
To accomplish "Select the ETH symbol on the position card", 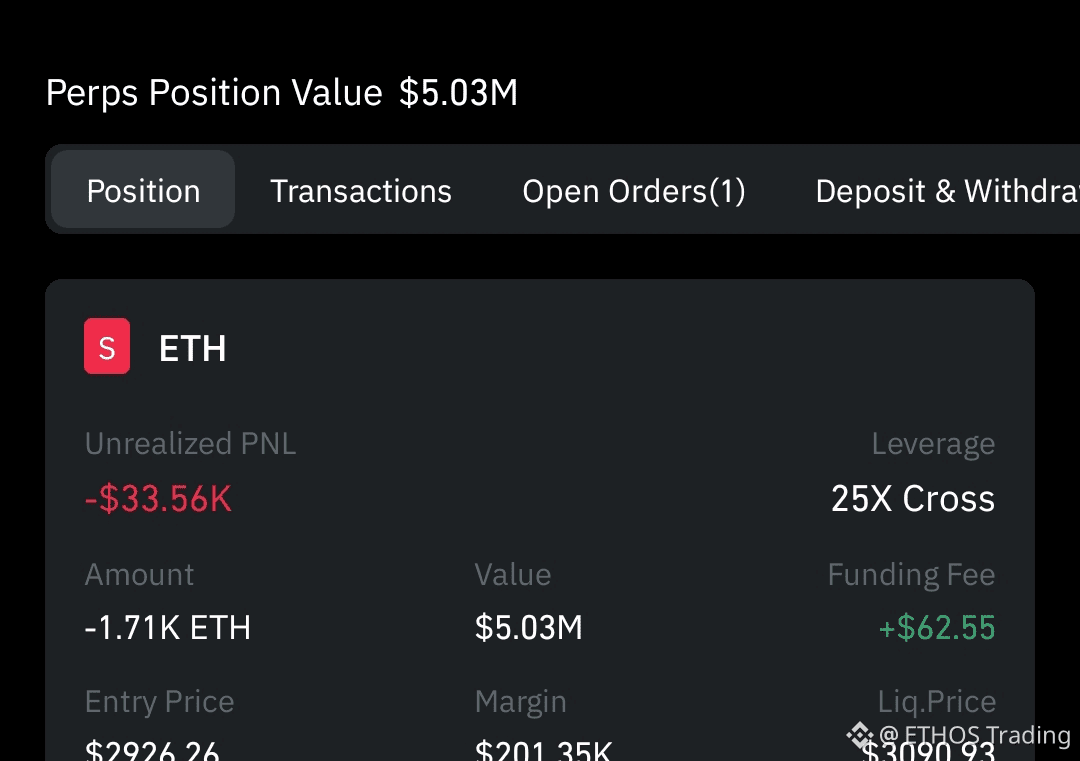I will [x=192, y=348].
